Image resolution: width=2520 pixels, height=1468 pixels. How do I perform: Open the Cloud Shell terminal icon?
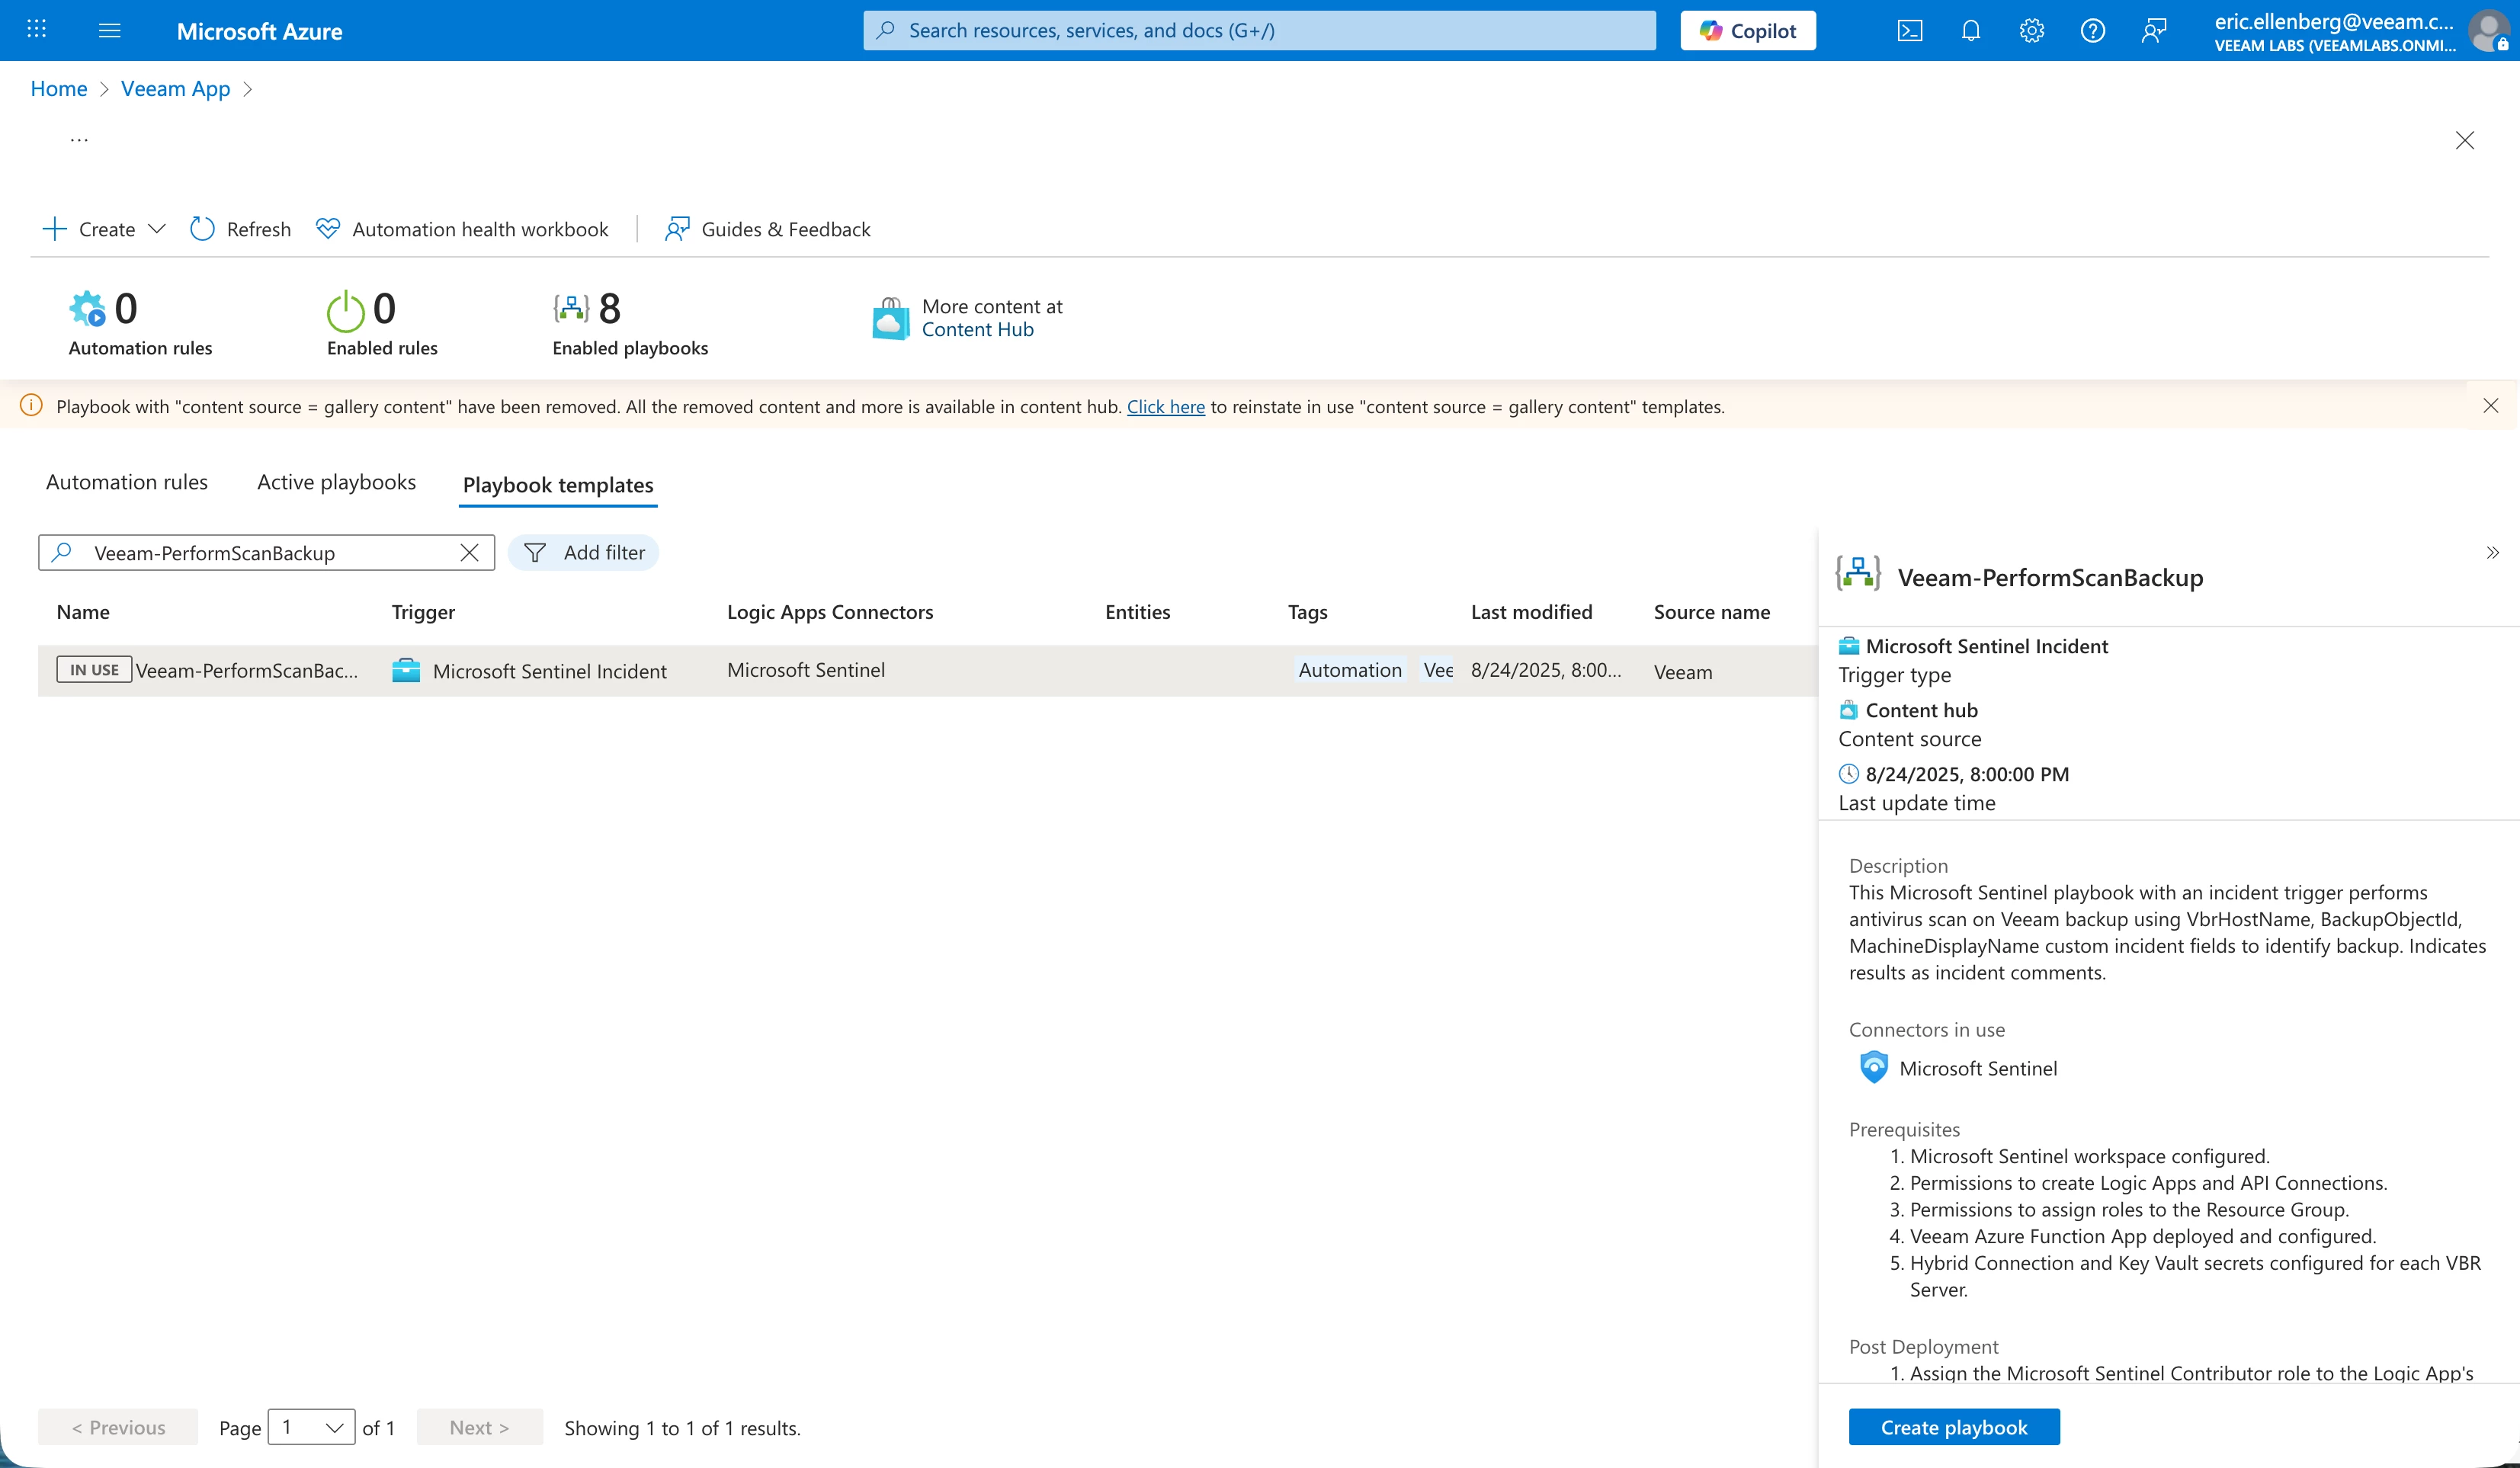(x=1909, y=31)
